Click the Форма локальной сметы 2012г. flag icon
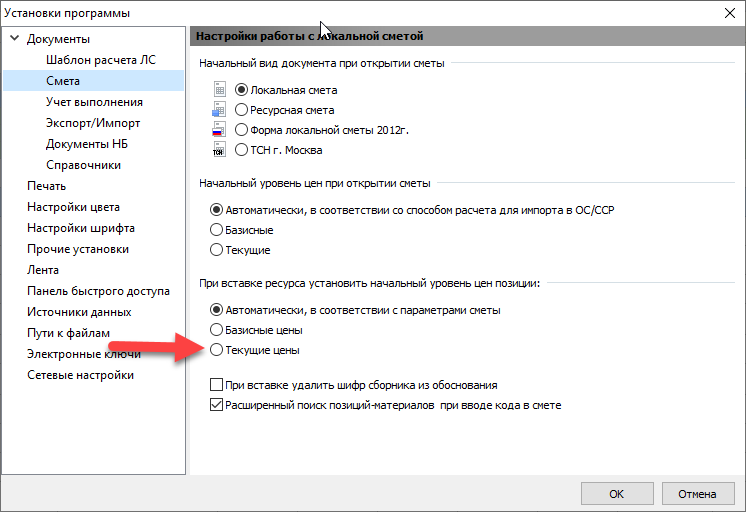The height and width of the screenshot is (512, 746). pyautogui.click(x=220, y=130)
